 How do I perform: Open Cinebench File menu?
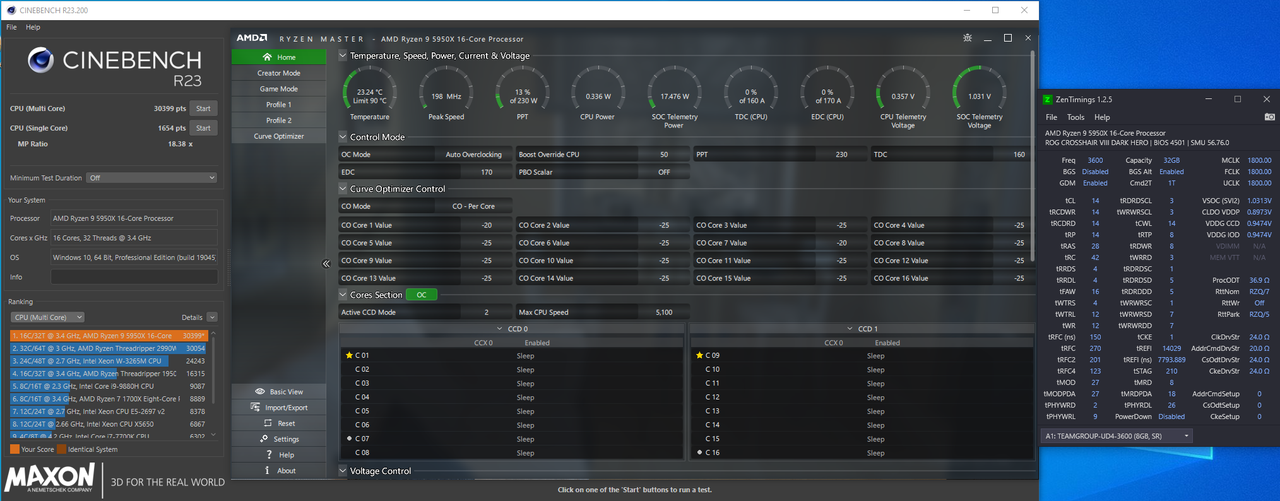click(x=11, y=27)
